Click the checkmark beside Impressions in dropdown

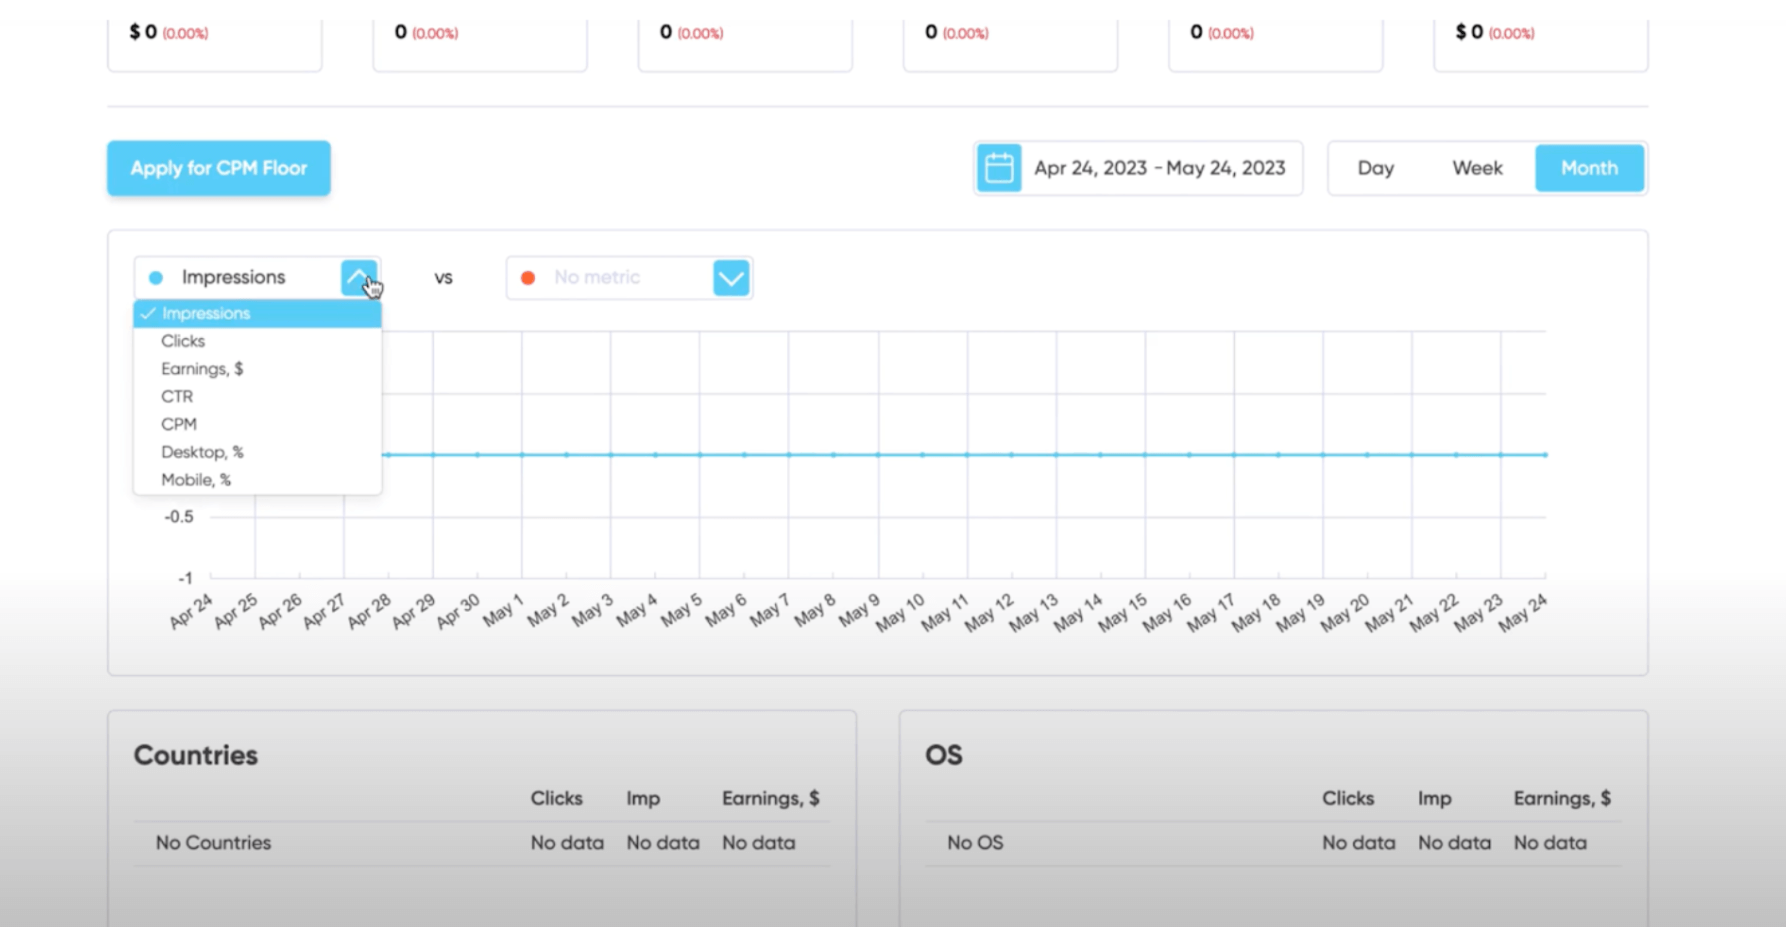pos(148,313)
